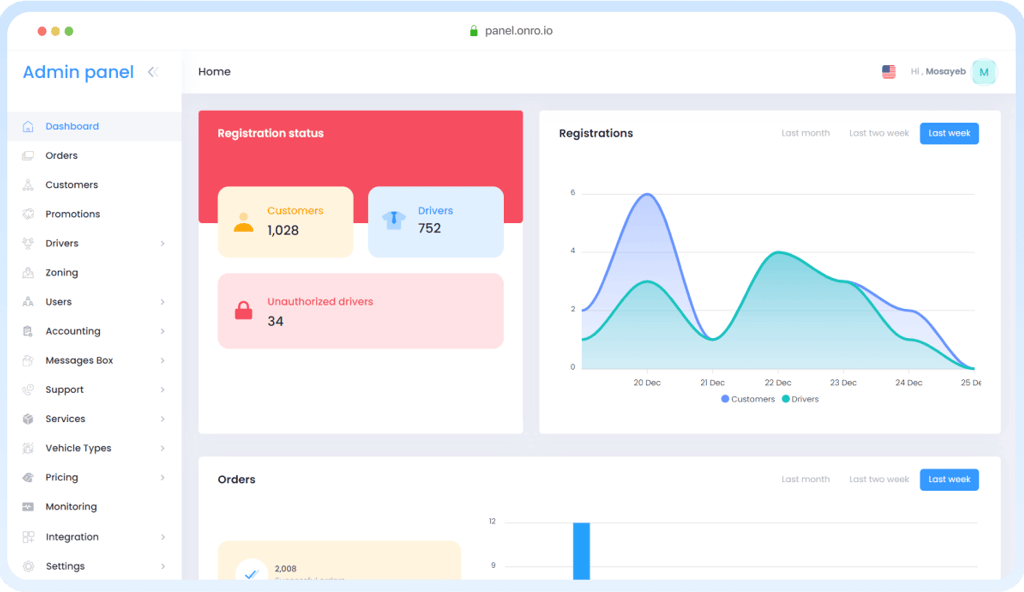The width and height of the screenshot is (1024, 592).
Task: Open user profile avatar M
Action: point(984,72)
